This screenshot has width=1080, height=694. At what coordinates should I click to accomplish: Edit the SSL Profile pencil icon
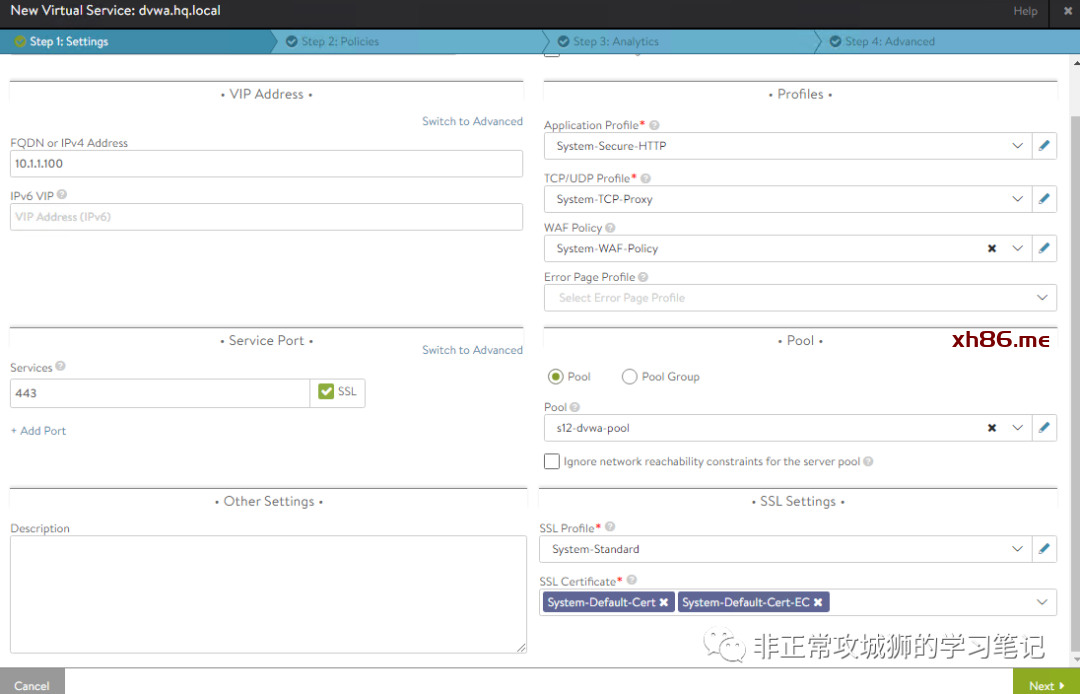(x=1044, y=549)
